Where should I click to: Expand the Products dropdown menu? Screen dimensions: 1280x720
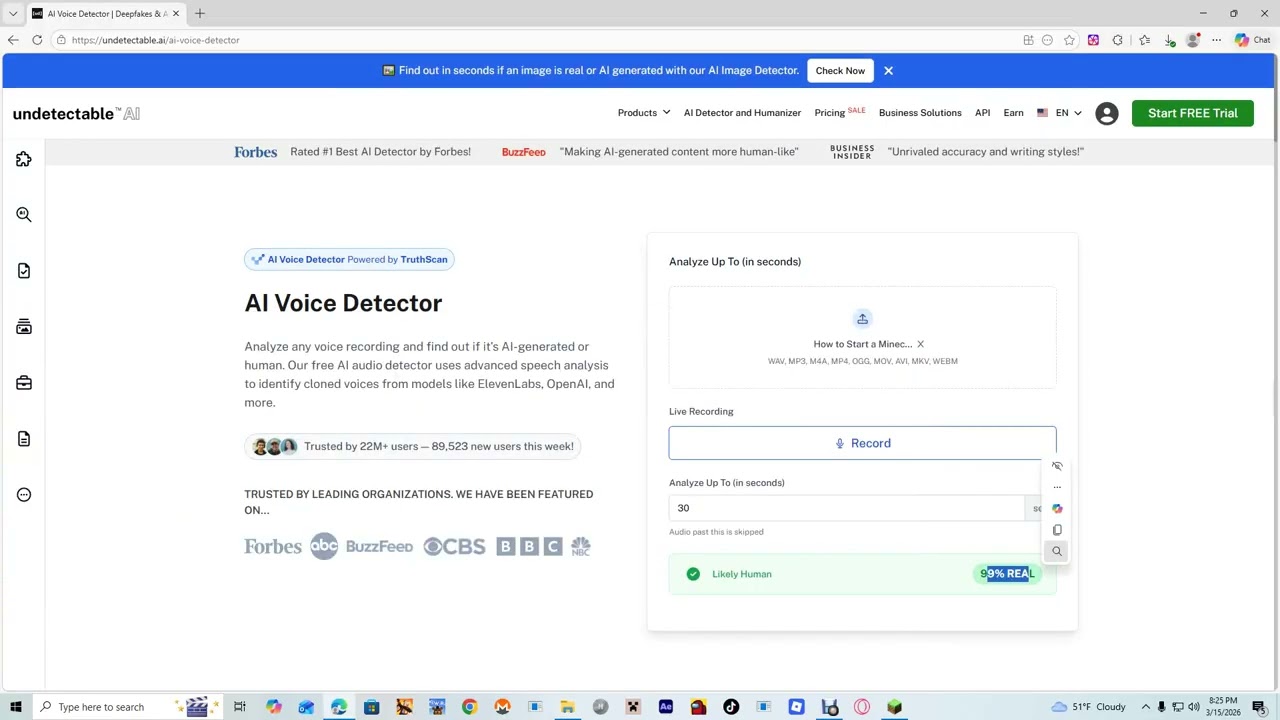[643, 113]
